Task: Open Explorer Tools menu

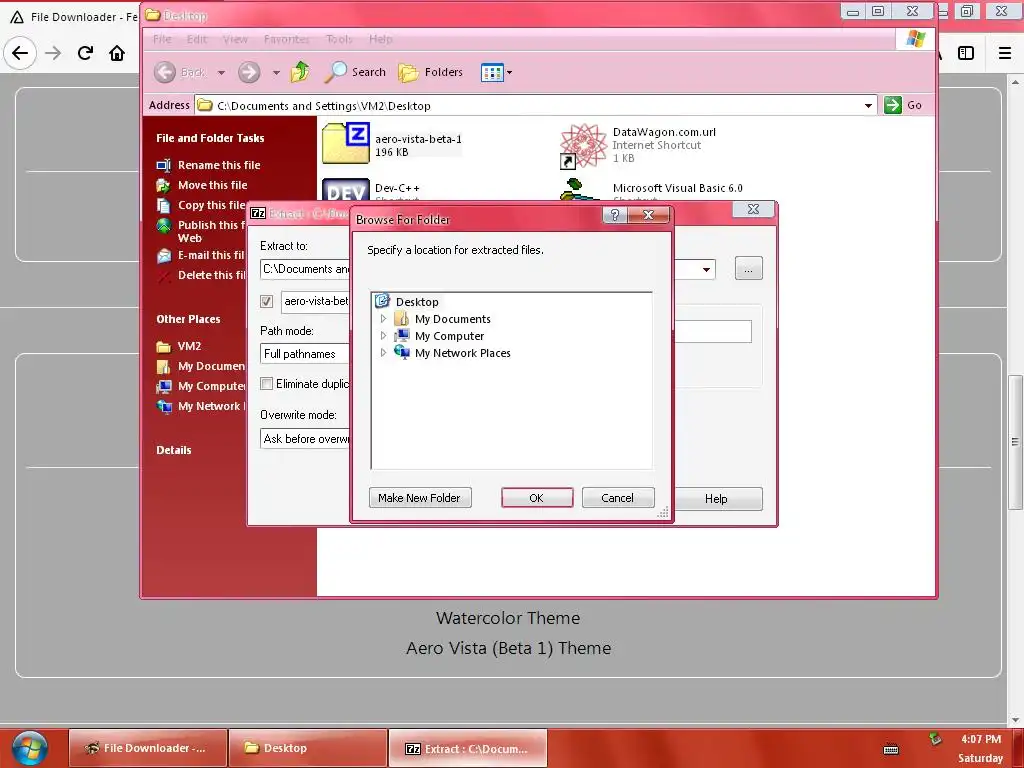Action: point(339,39)
